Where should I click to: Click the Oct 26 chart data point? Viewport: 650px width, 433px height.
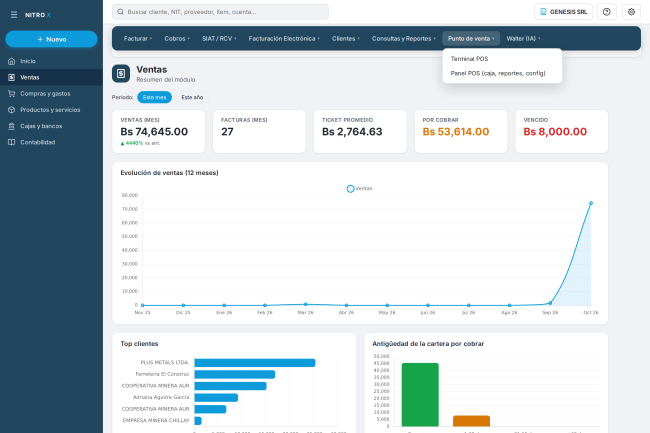591,203
